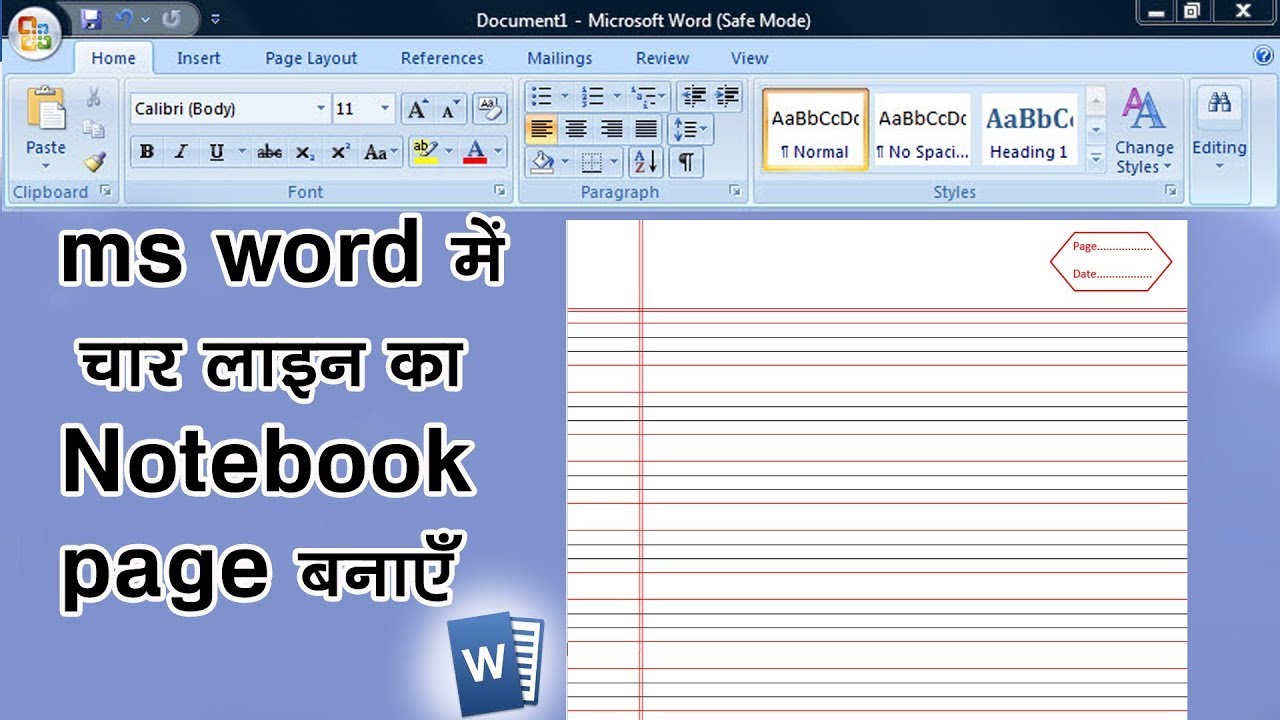The width and height of the screenshot is (1280, 720).
Task: Open Clipboard pane dialog launcher
Action: [x=104, y=190]
